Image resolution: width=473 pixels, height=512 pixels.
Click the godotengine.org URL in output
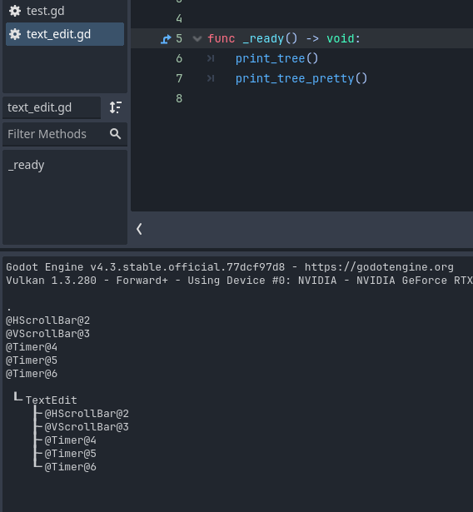pyautogui.click(x=379, y=267)
